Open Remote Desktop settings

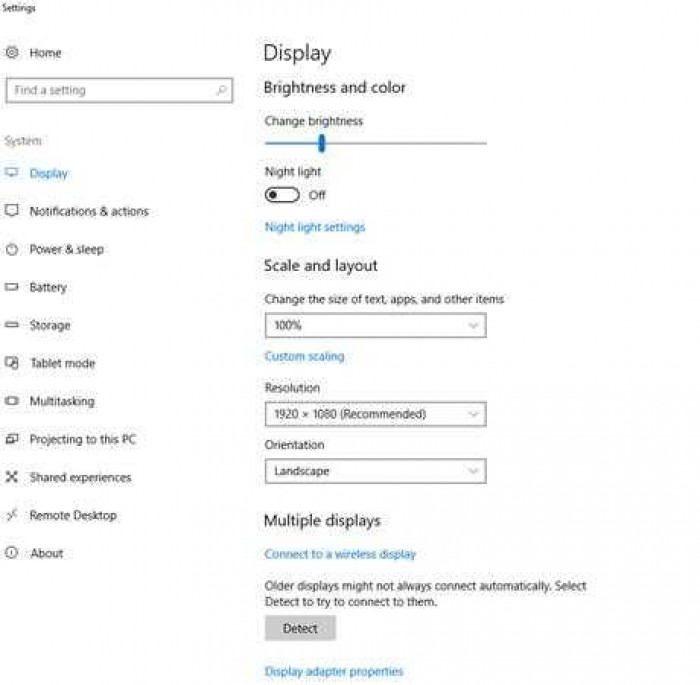(73, 515)
